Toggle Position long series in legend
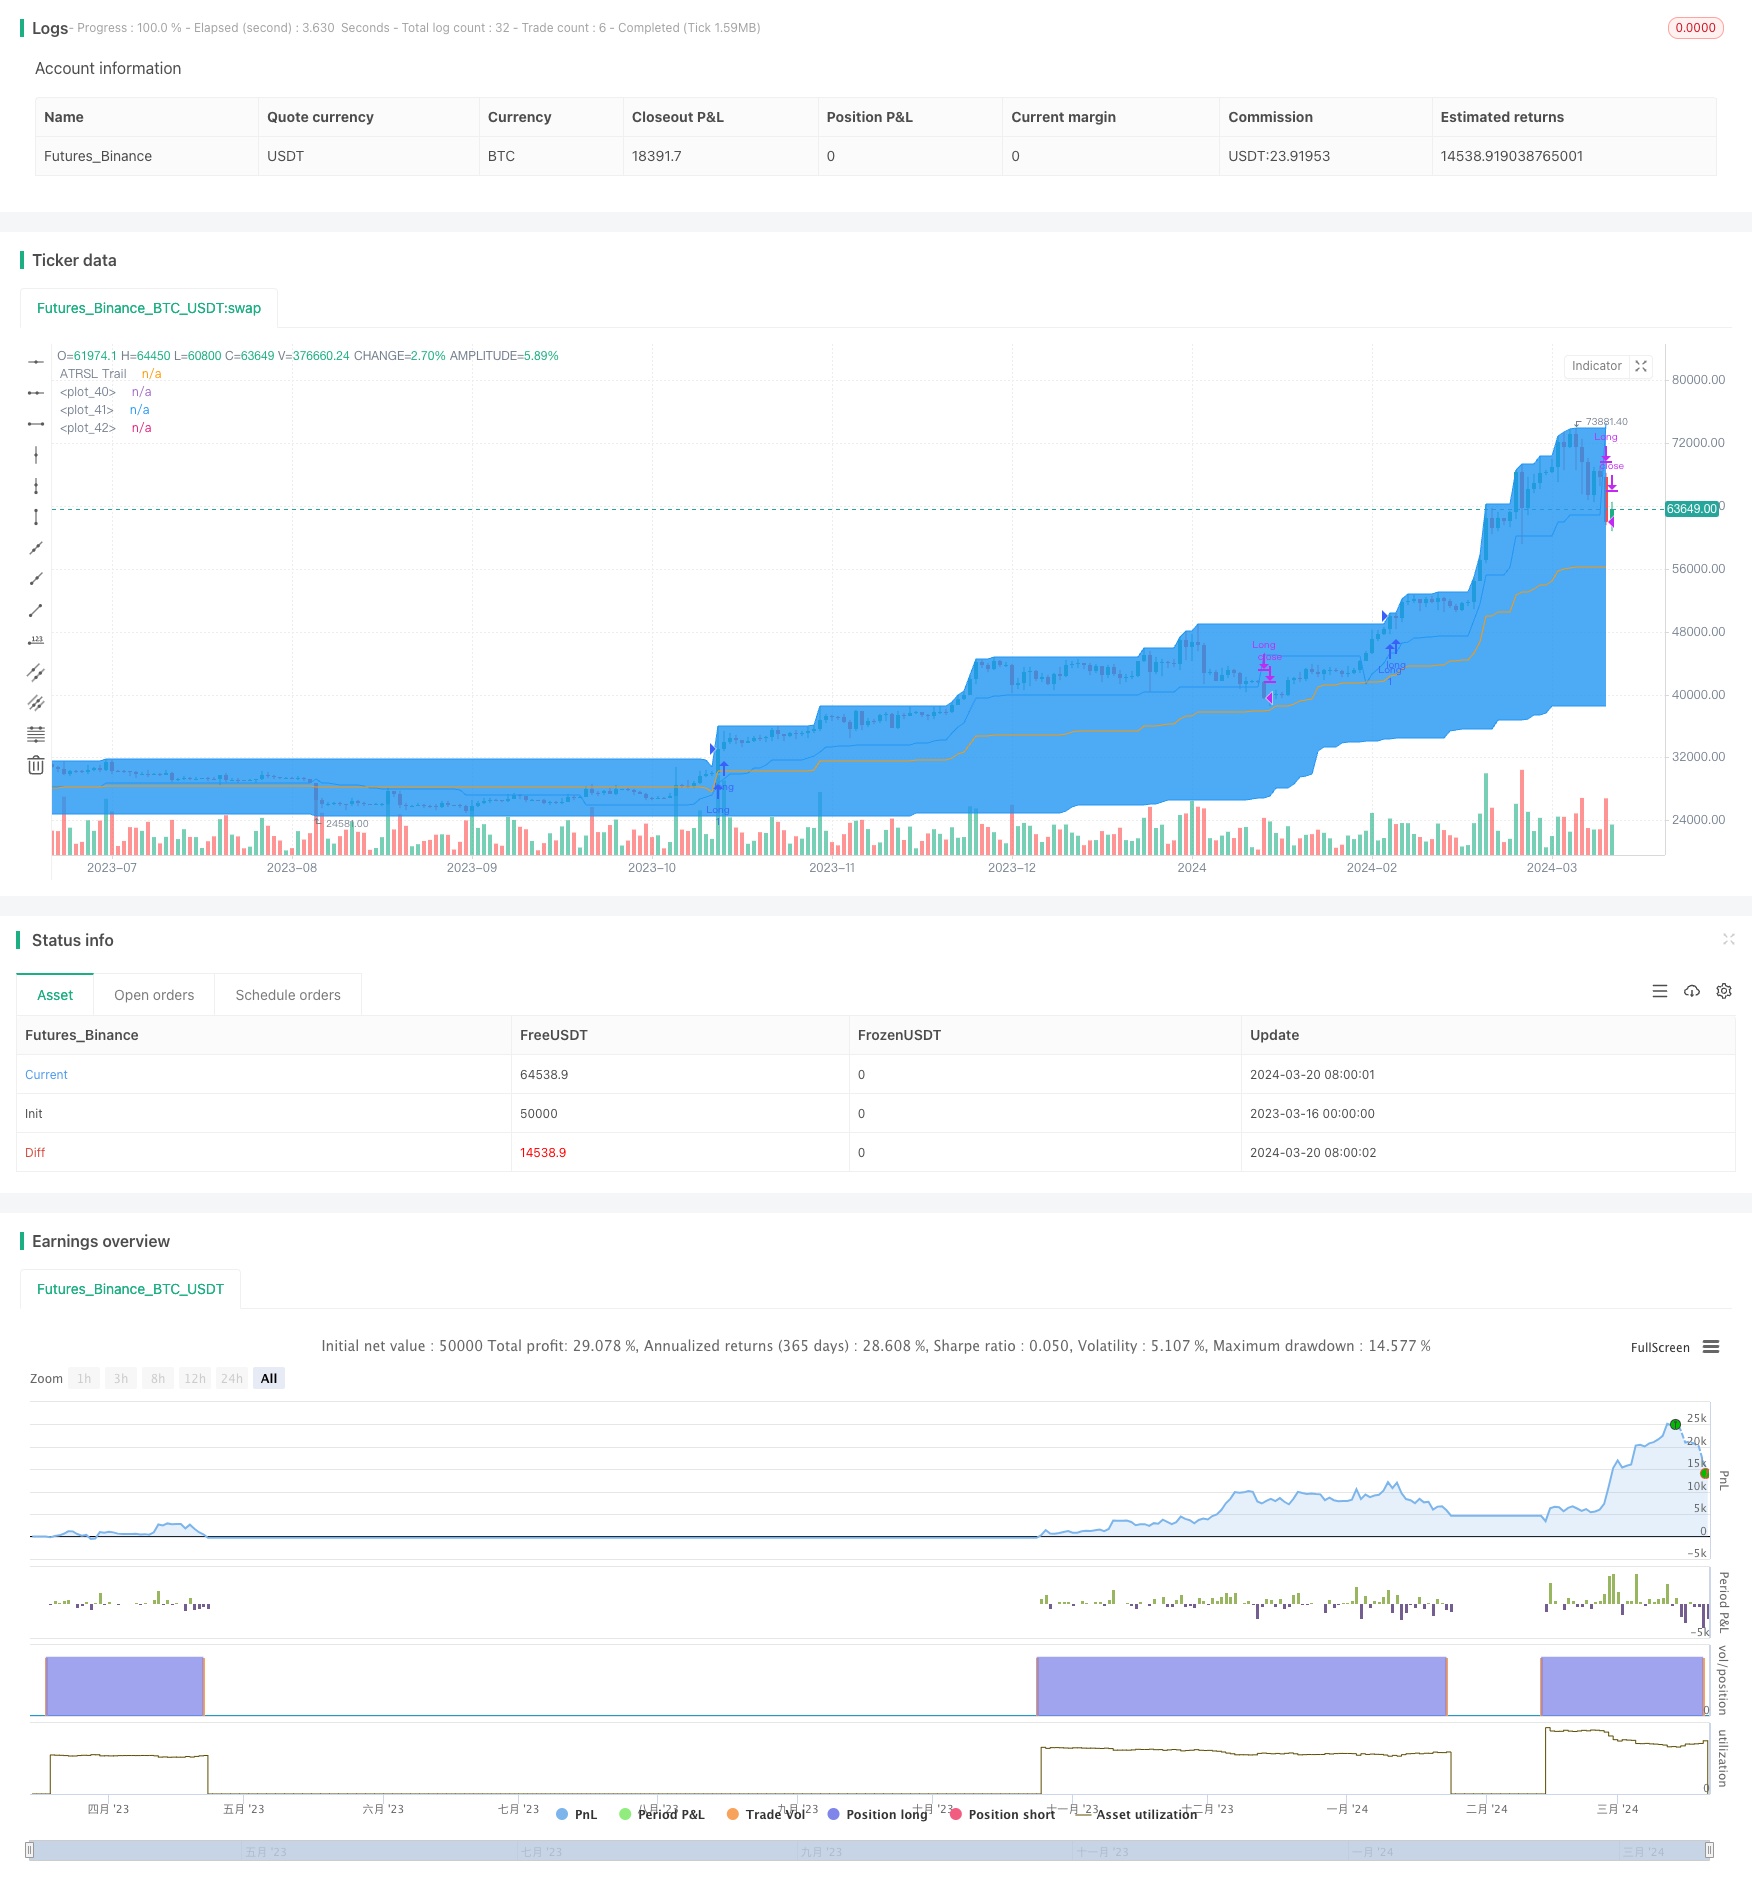The height and width of the screenshot is (1890, 1752). 878,1814
